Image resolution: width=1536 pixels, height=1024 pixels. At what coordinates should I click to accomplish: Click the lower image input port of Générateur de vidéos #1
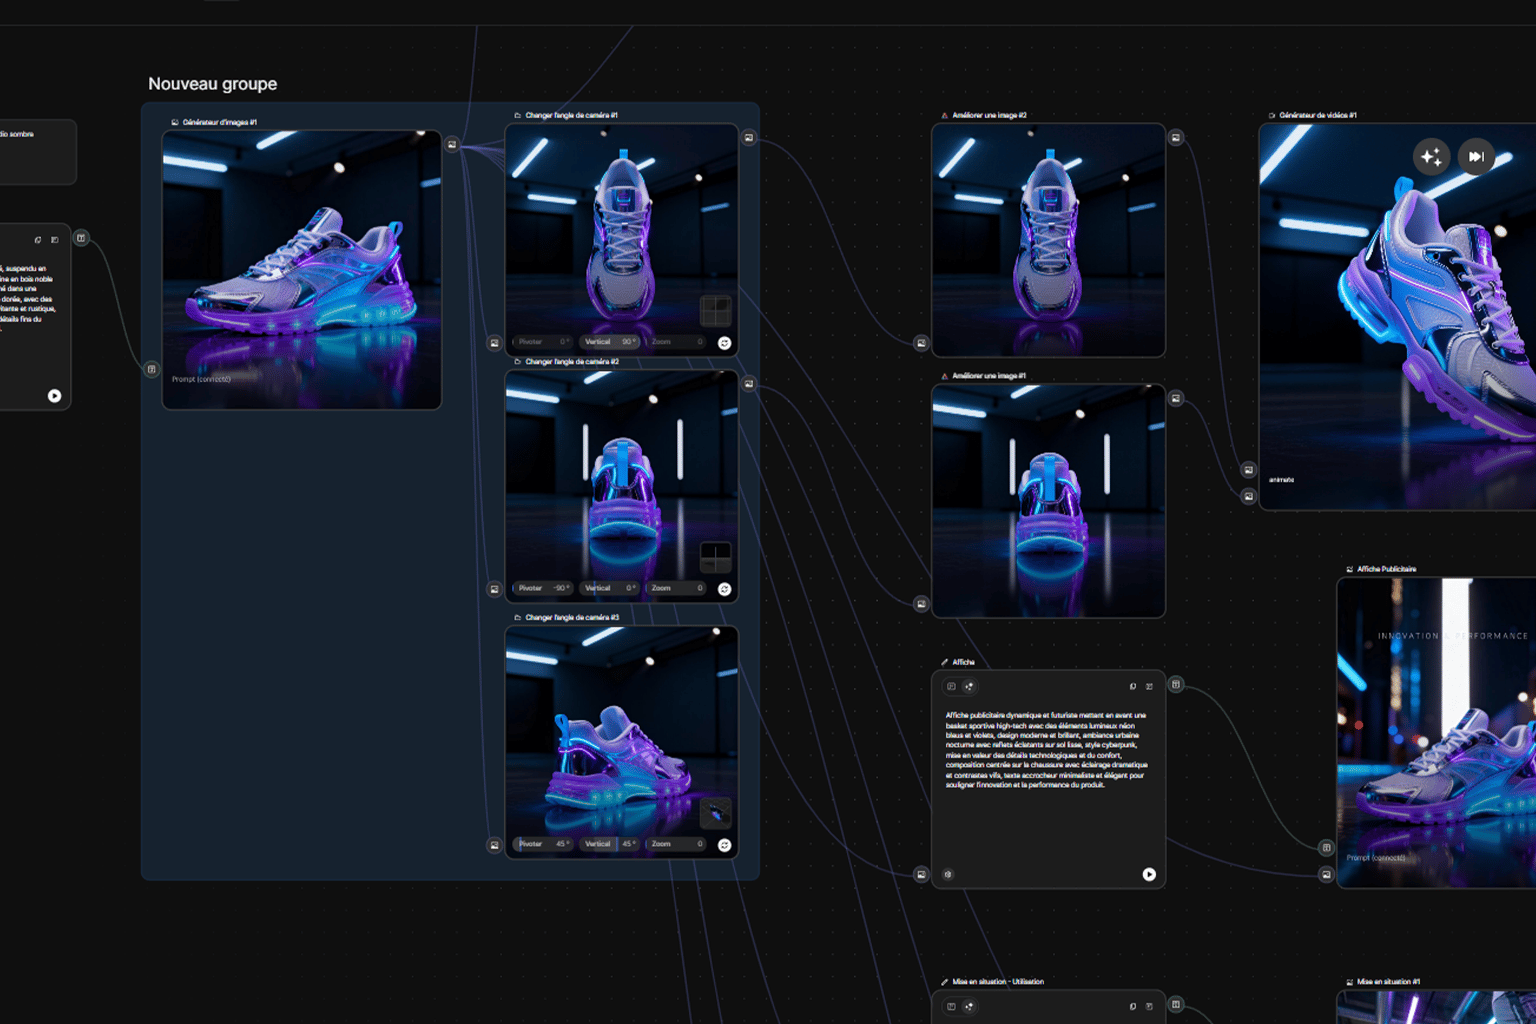click(x=1248, y=496)
